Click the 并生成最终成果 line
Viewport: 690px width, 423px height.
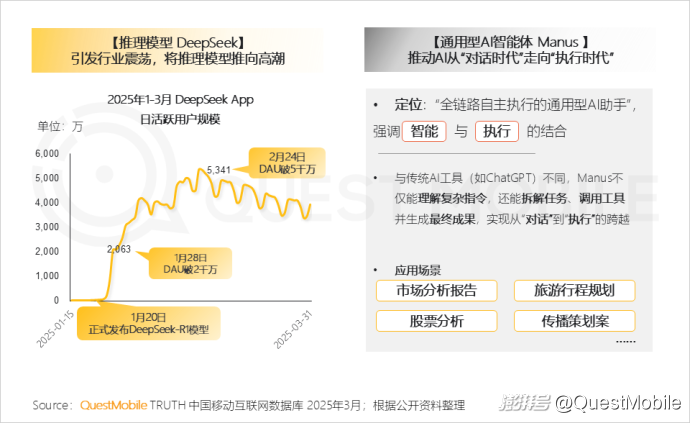click(512, 219)
